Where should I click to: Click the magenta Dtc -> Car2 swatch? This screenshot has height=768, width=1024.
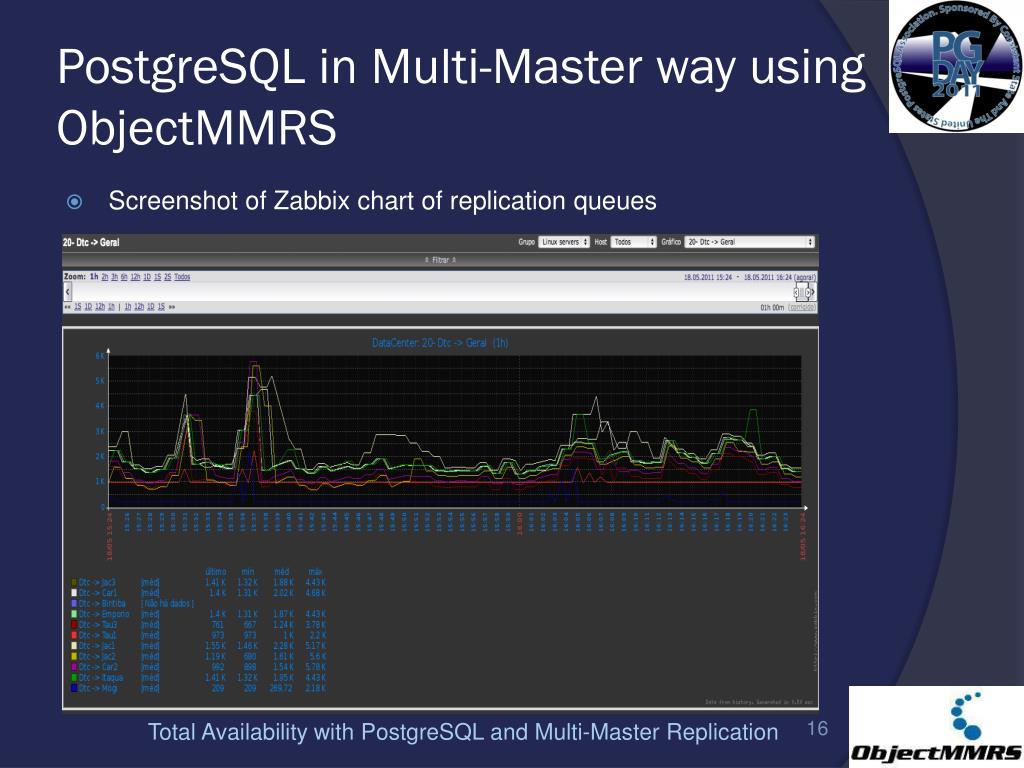coord(74,667)
